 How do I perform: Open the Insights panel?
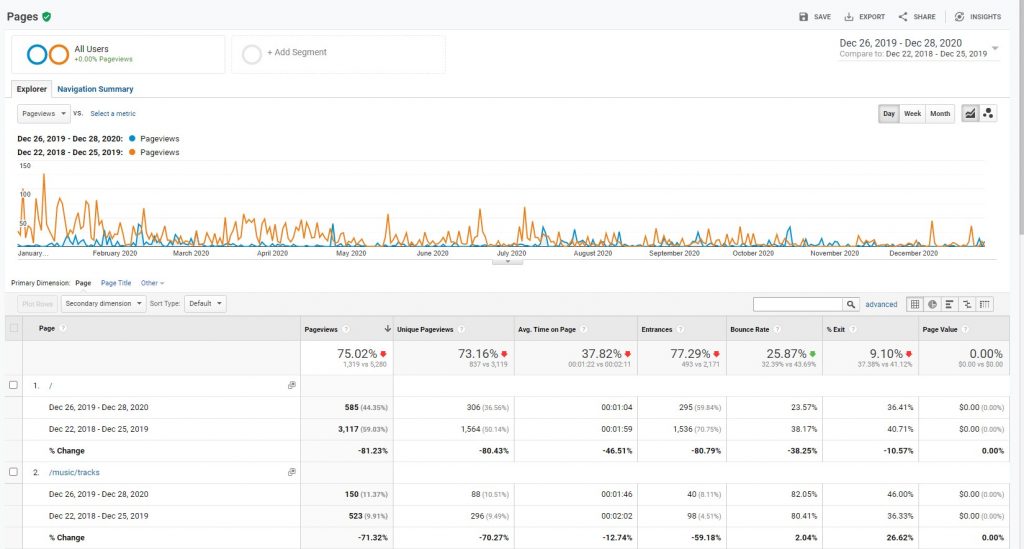(x=978, y=17)
